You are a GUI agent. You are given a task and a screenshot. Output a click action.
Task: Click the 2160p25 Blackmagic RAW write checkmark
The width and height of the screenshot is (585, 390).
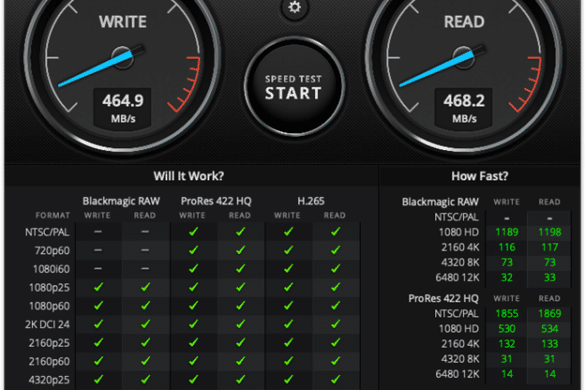click(x=98, y=342)
